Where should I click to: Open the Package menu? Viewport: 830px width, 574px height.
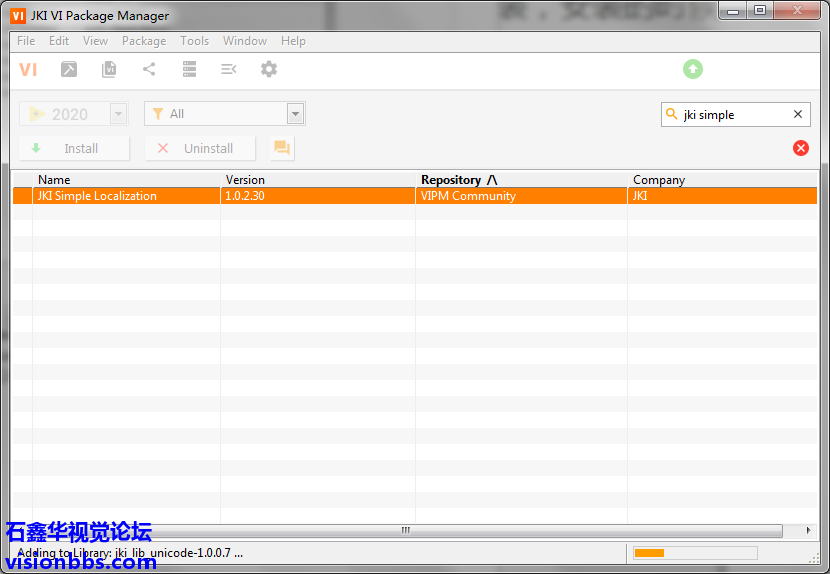(144, 41)
